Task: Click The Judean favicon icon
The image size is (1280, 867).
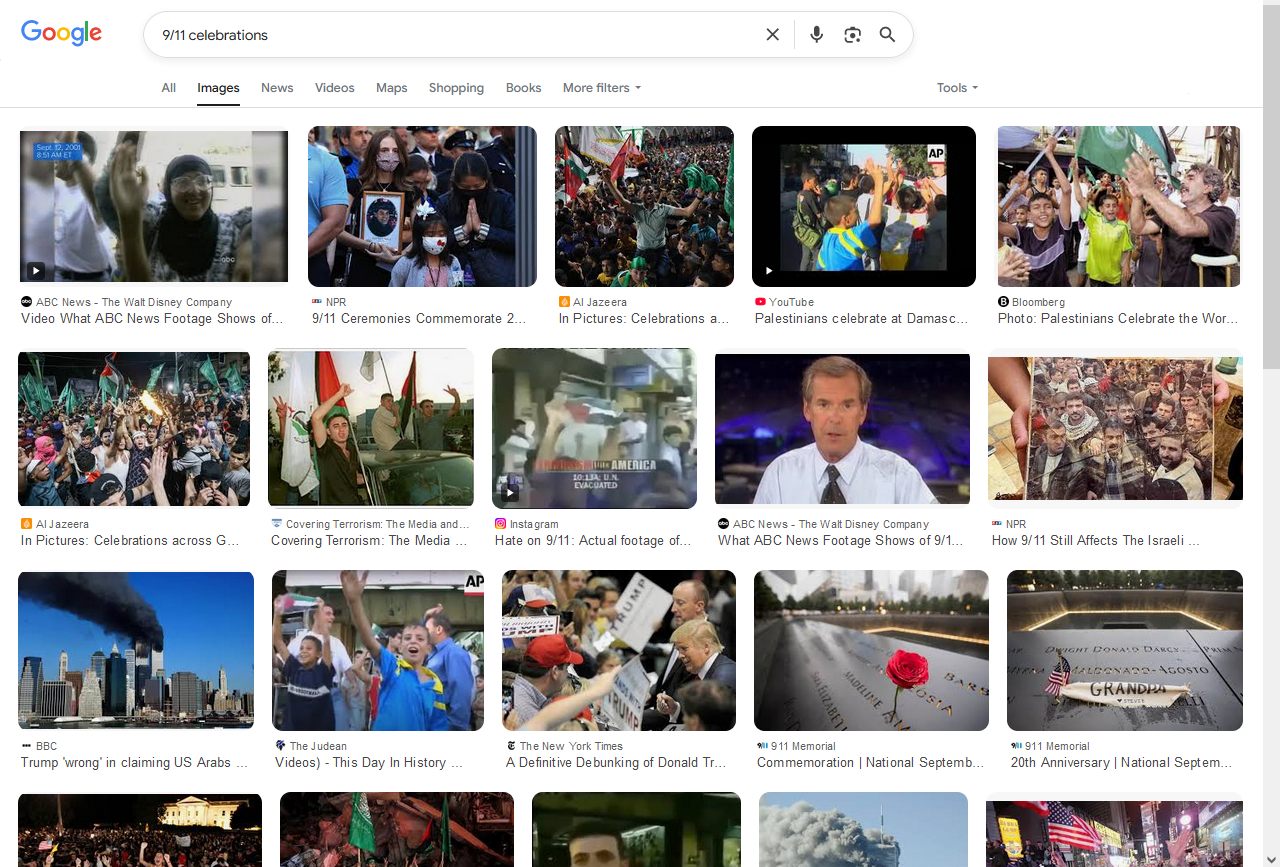Action: coord(280,746)
